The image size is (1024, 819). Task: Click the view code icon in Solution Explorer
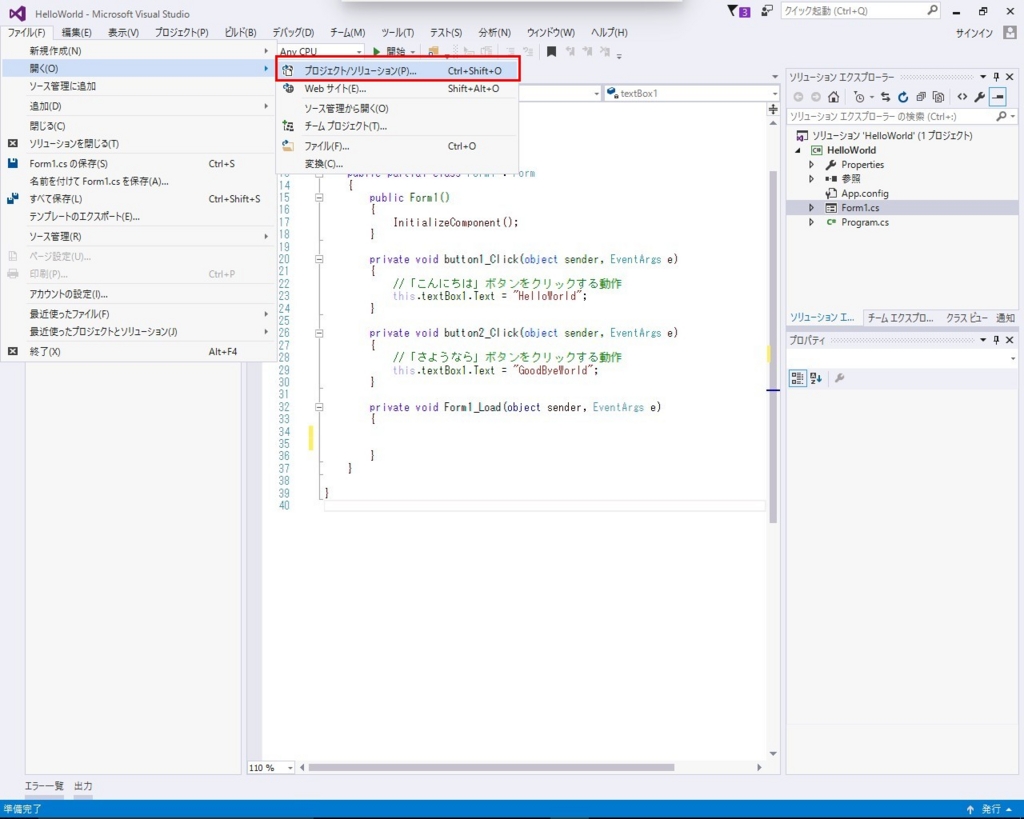tap(962, 97)
